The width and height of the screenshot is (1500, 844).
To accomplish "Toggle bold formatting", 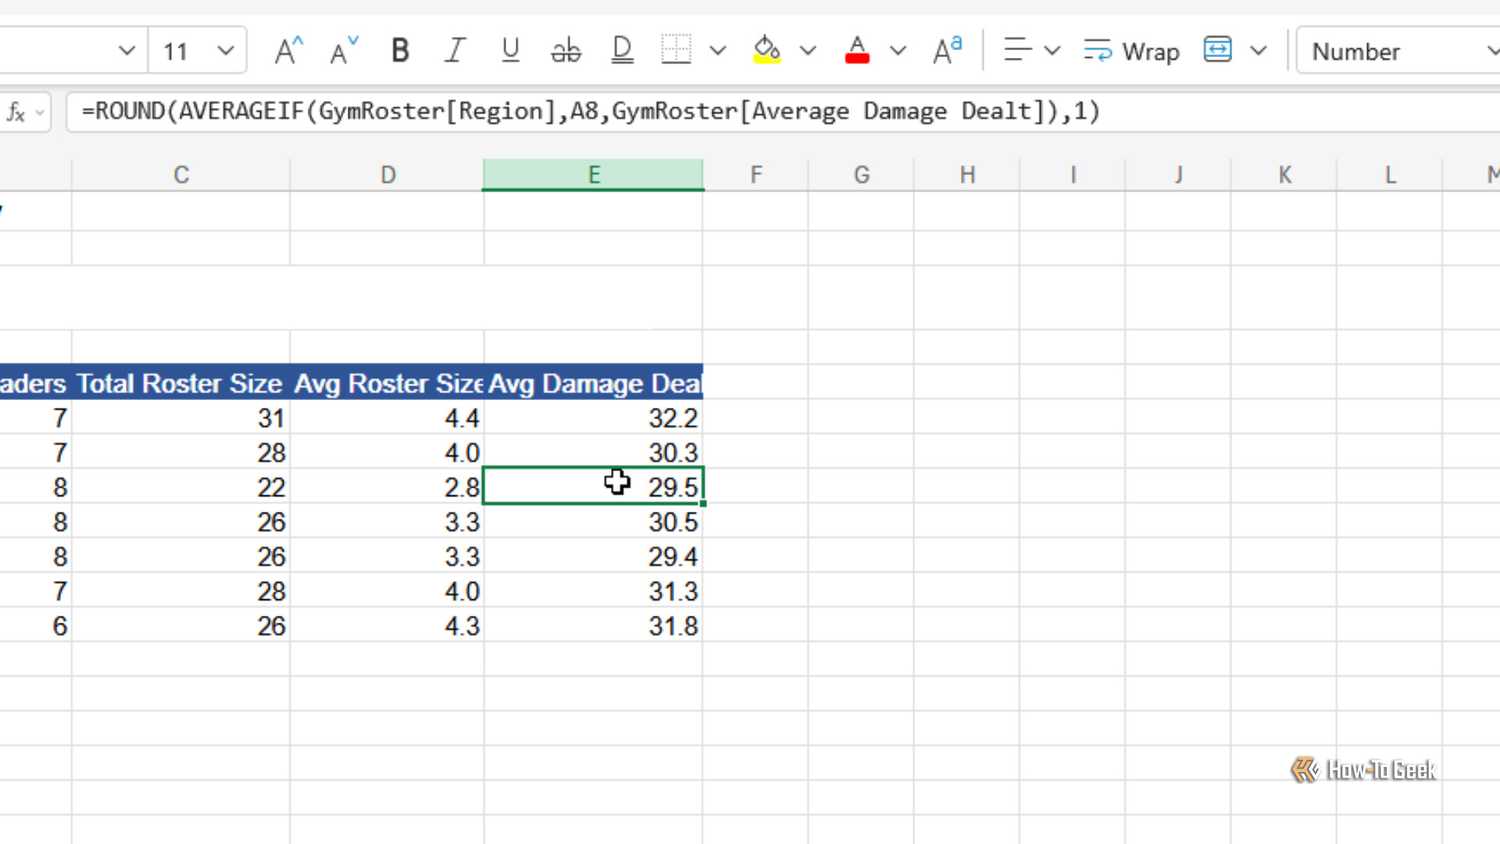I will pos(400,51).
